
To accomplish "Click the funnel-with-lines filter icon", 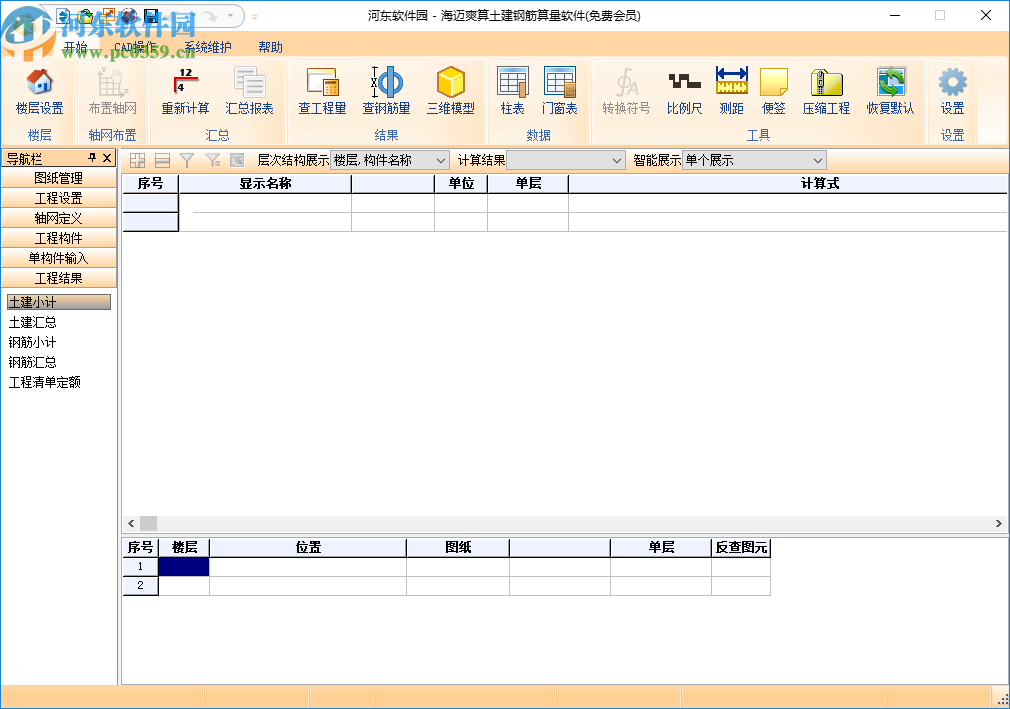I will (x=213, y=160).
